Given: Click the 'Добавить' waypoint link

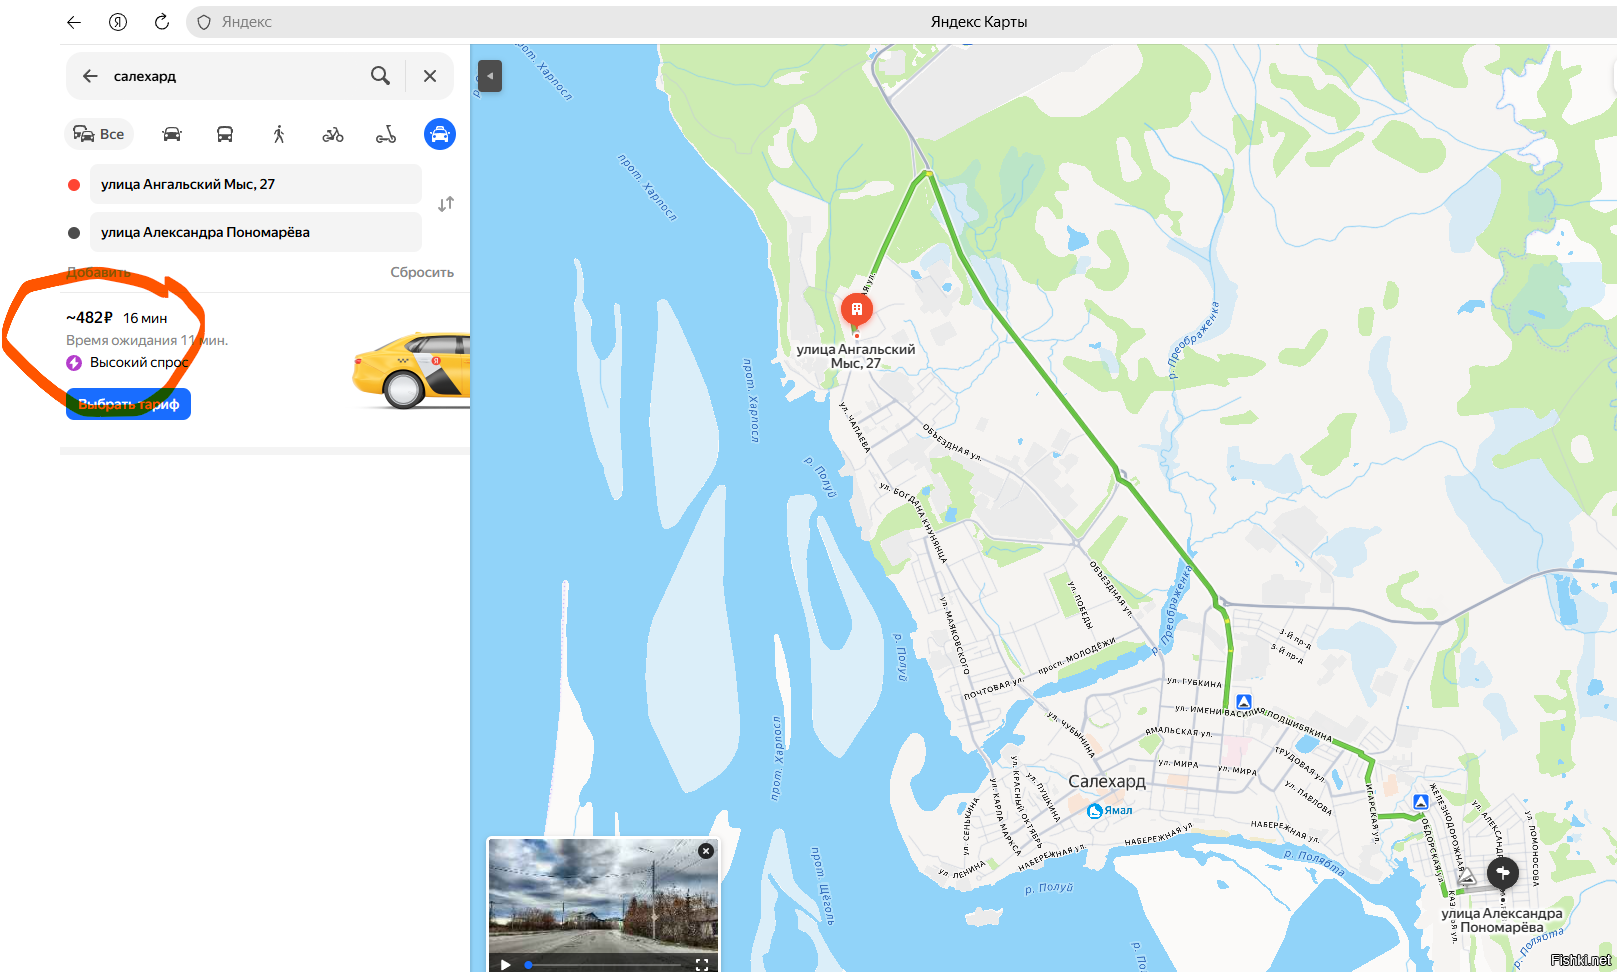Looking at the screenshot, I should point(99,272).
